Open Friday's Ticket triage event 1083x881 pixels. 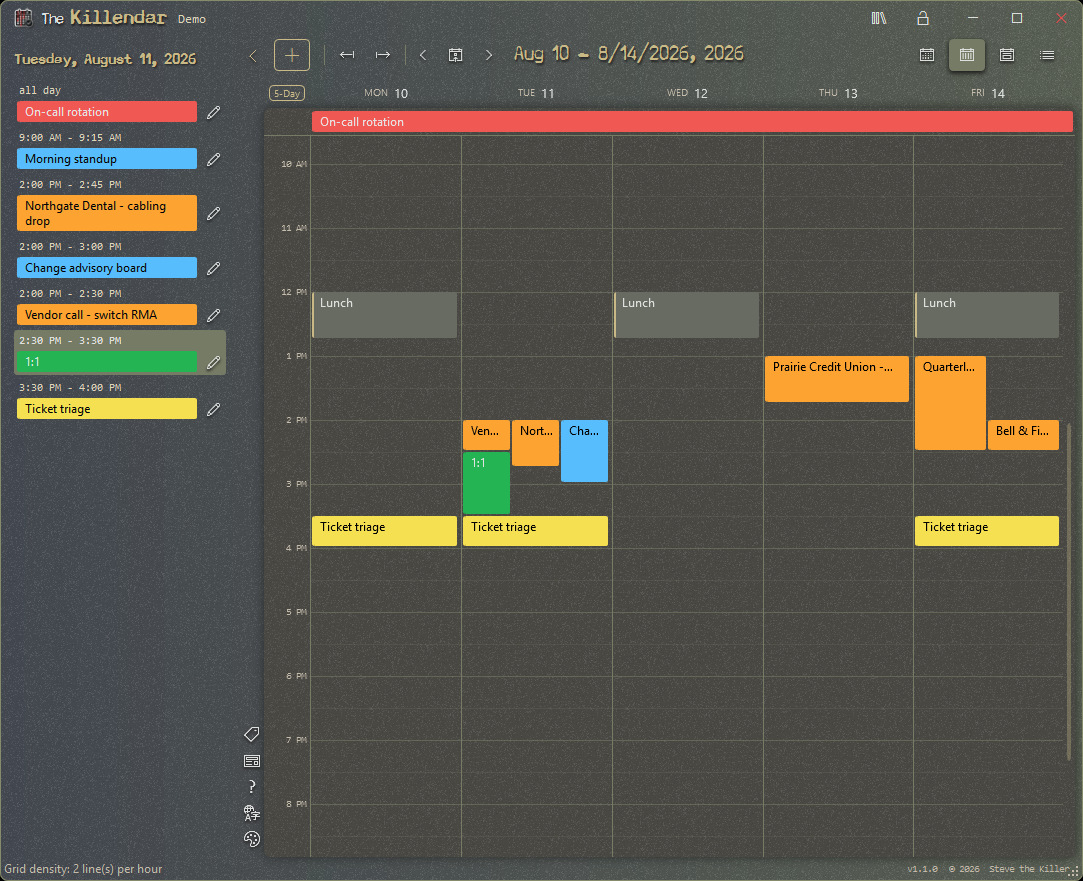[x=987, y=531]
